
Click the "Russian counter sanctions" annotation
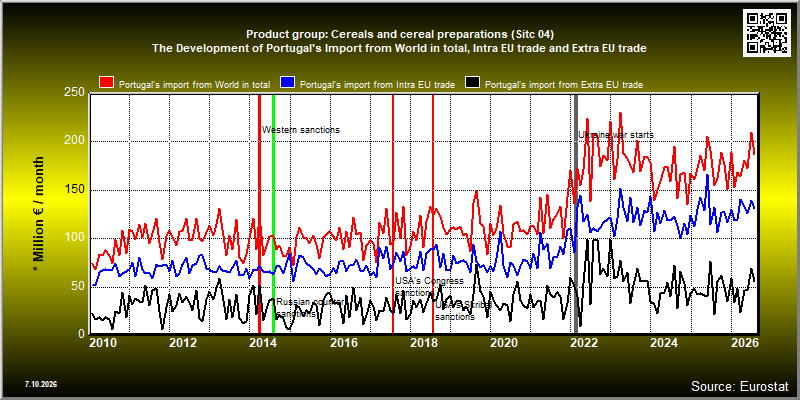pos(311,308)
